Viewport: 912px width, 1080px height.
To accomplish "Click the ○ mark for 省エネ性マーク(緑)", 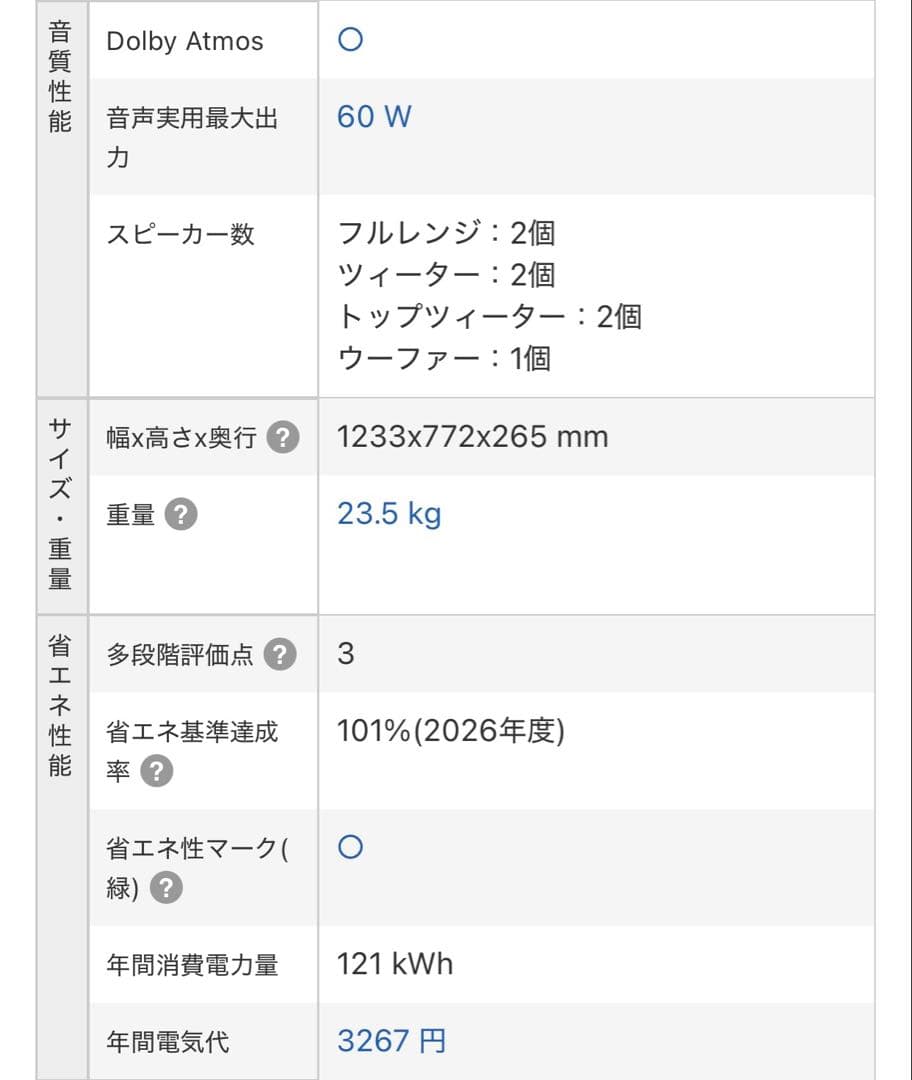I will pos(349,846).
